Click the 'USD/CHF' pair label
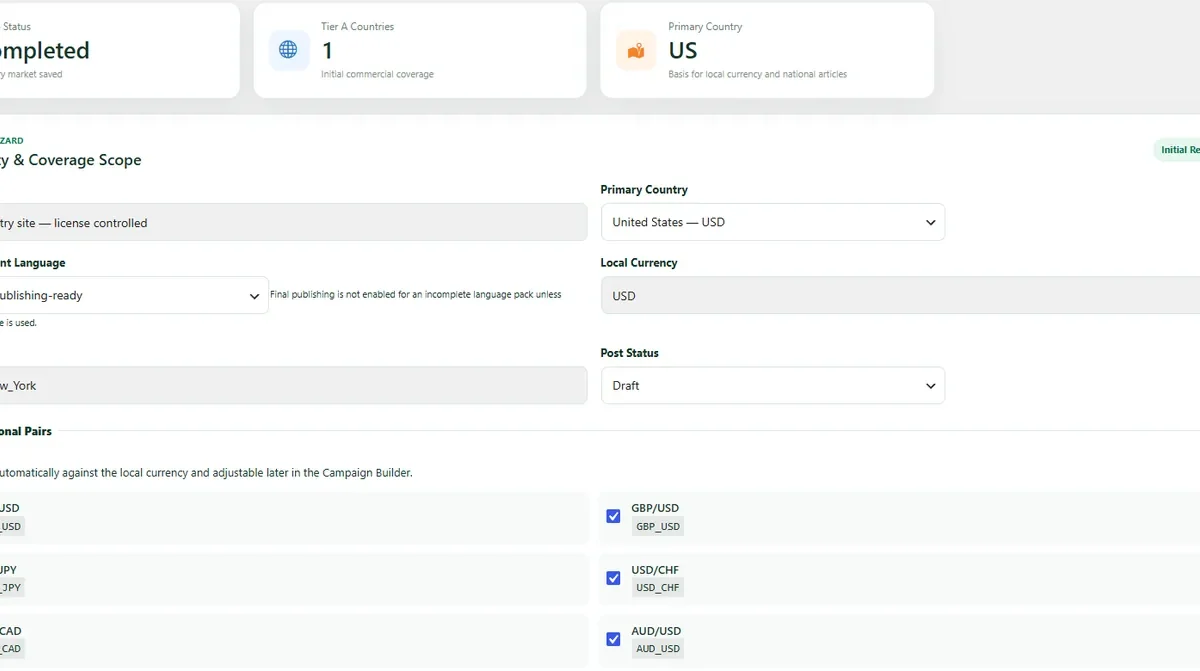This screenshot has height=671, width=1200. (655, 570)
